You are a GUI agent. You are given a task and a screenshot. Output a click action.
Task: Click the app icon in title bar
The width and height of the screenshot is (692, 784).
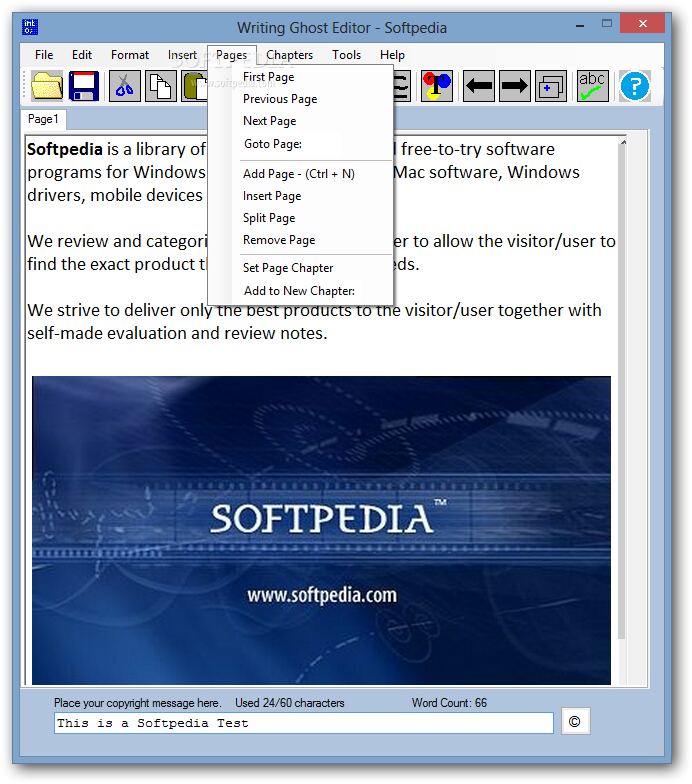click(x=30, y=27)
